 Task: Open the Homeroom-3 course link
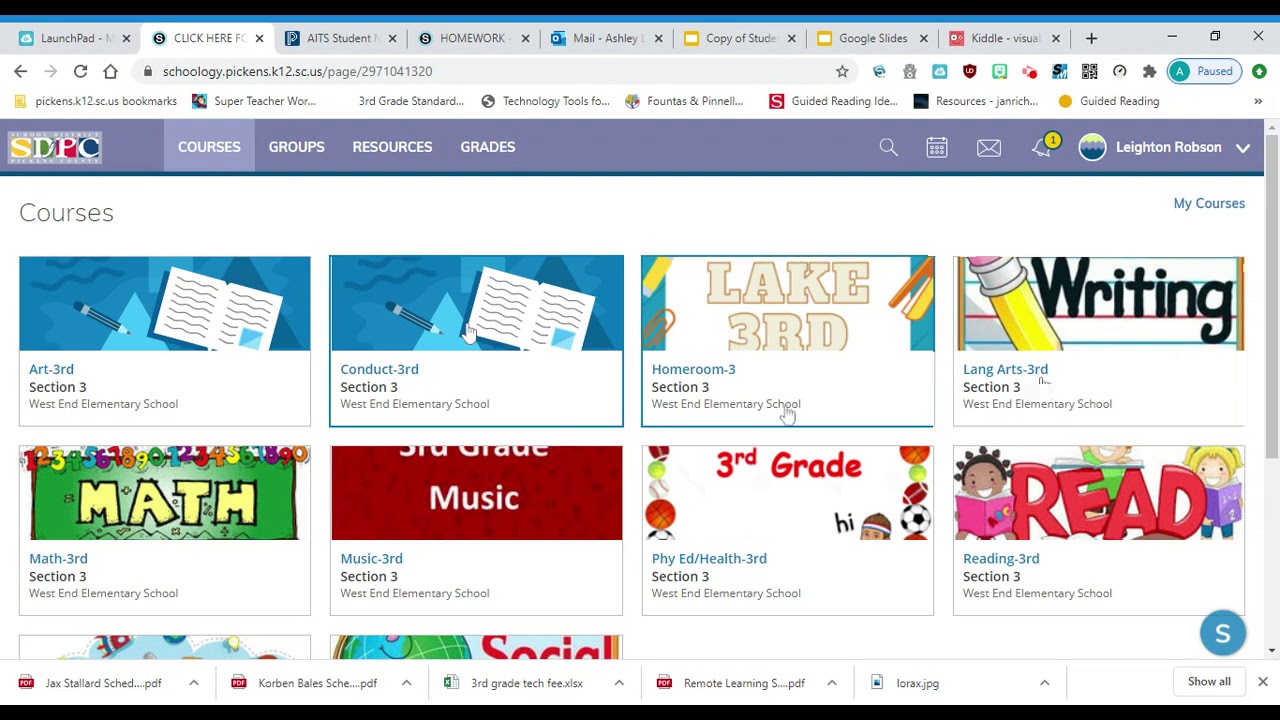[693, 369]
